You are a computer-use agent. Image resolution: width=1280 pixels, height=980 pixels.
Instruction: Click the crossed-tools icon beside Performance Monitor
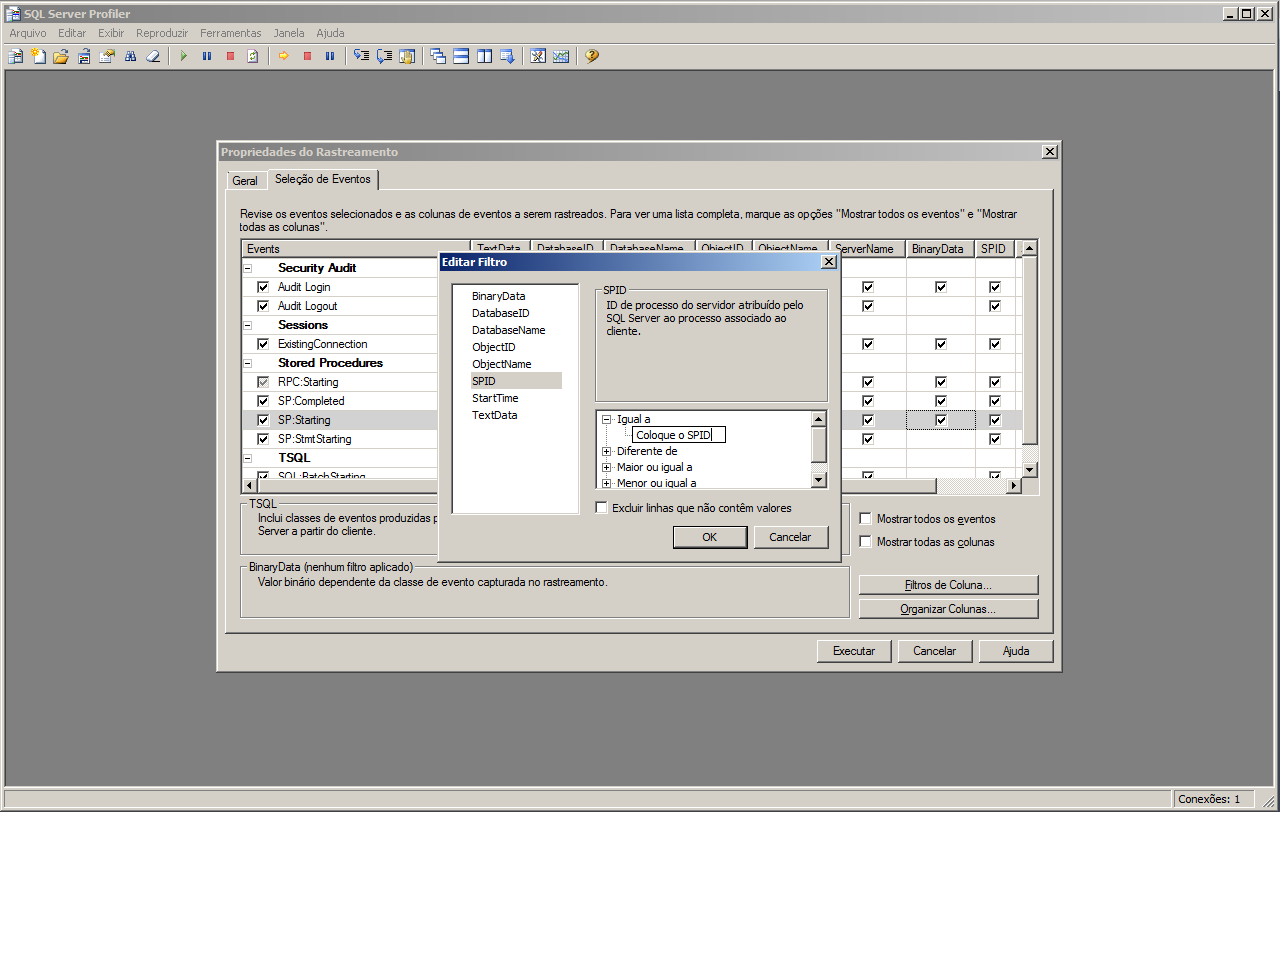538,57
